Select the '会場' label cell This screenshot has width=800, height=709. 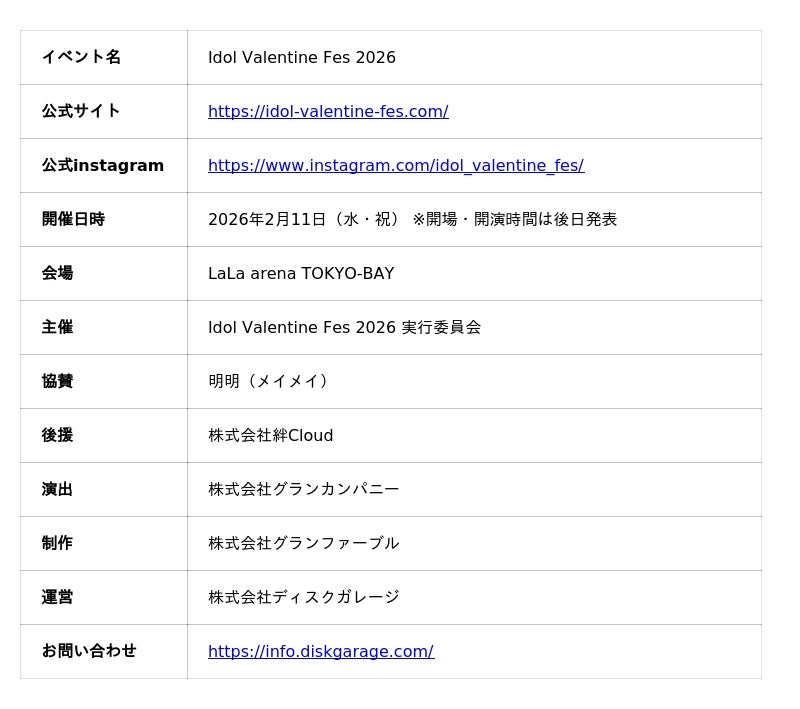pyautogui.click(x=57, y=274)
